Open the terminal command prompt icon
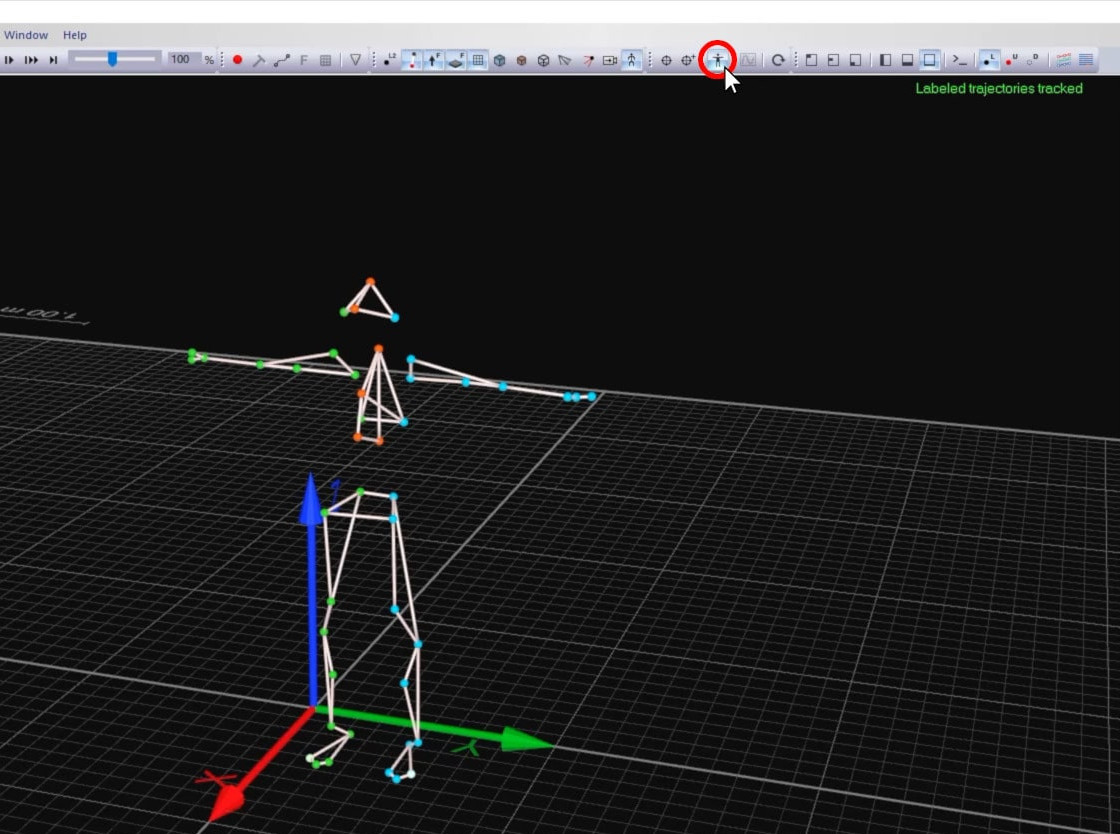The width and height of the screenshot is (1120, 834). click(x=959, y=60)
